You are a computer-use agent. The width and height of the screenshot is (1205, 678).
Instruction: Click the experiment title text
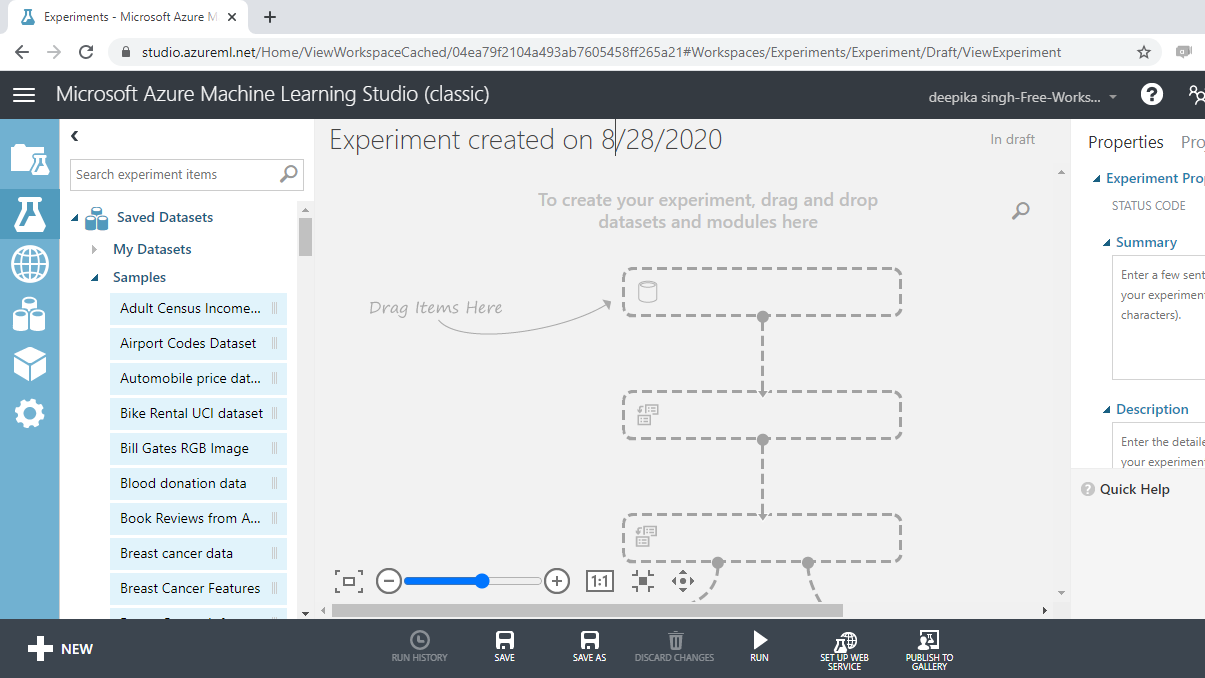[x=526, y=140]
